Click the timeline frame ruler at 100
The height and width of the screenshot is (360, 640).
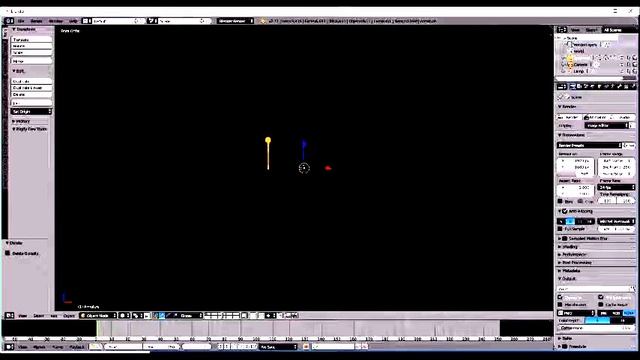pos(256,339)
